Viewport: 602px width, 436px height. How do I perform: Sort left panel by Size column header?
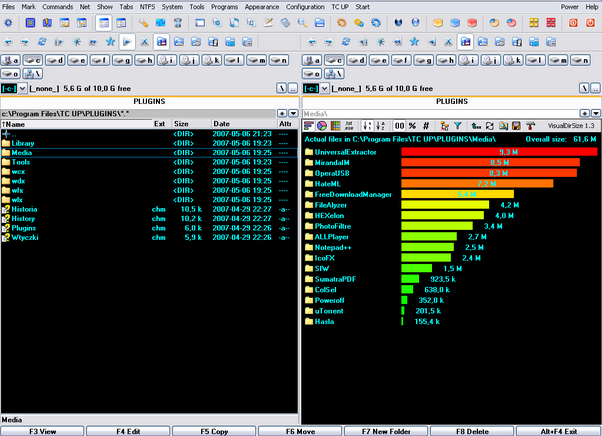pos(191,124)
